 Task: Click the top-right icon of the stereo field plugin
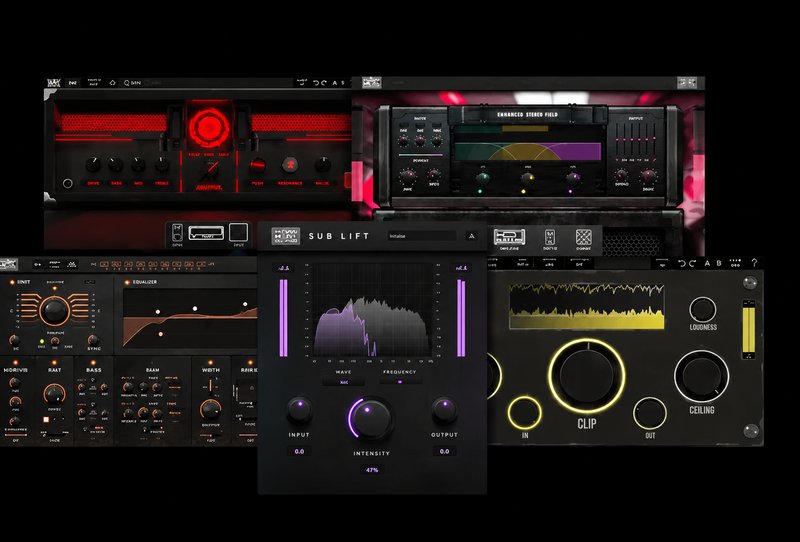[x=687, y=83]
